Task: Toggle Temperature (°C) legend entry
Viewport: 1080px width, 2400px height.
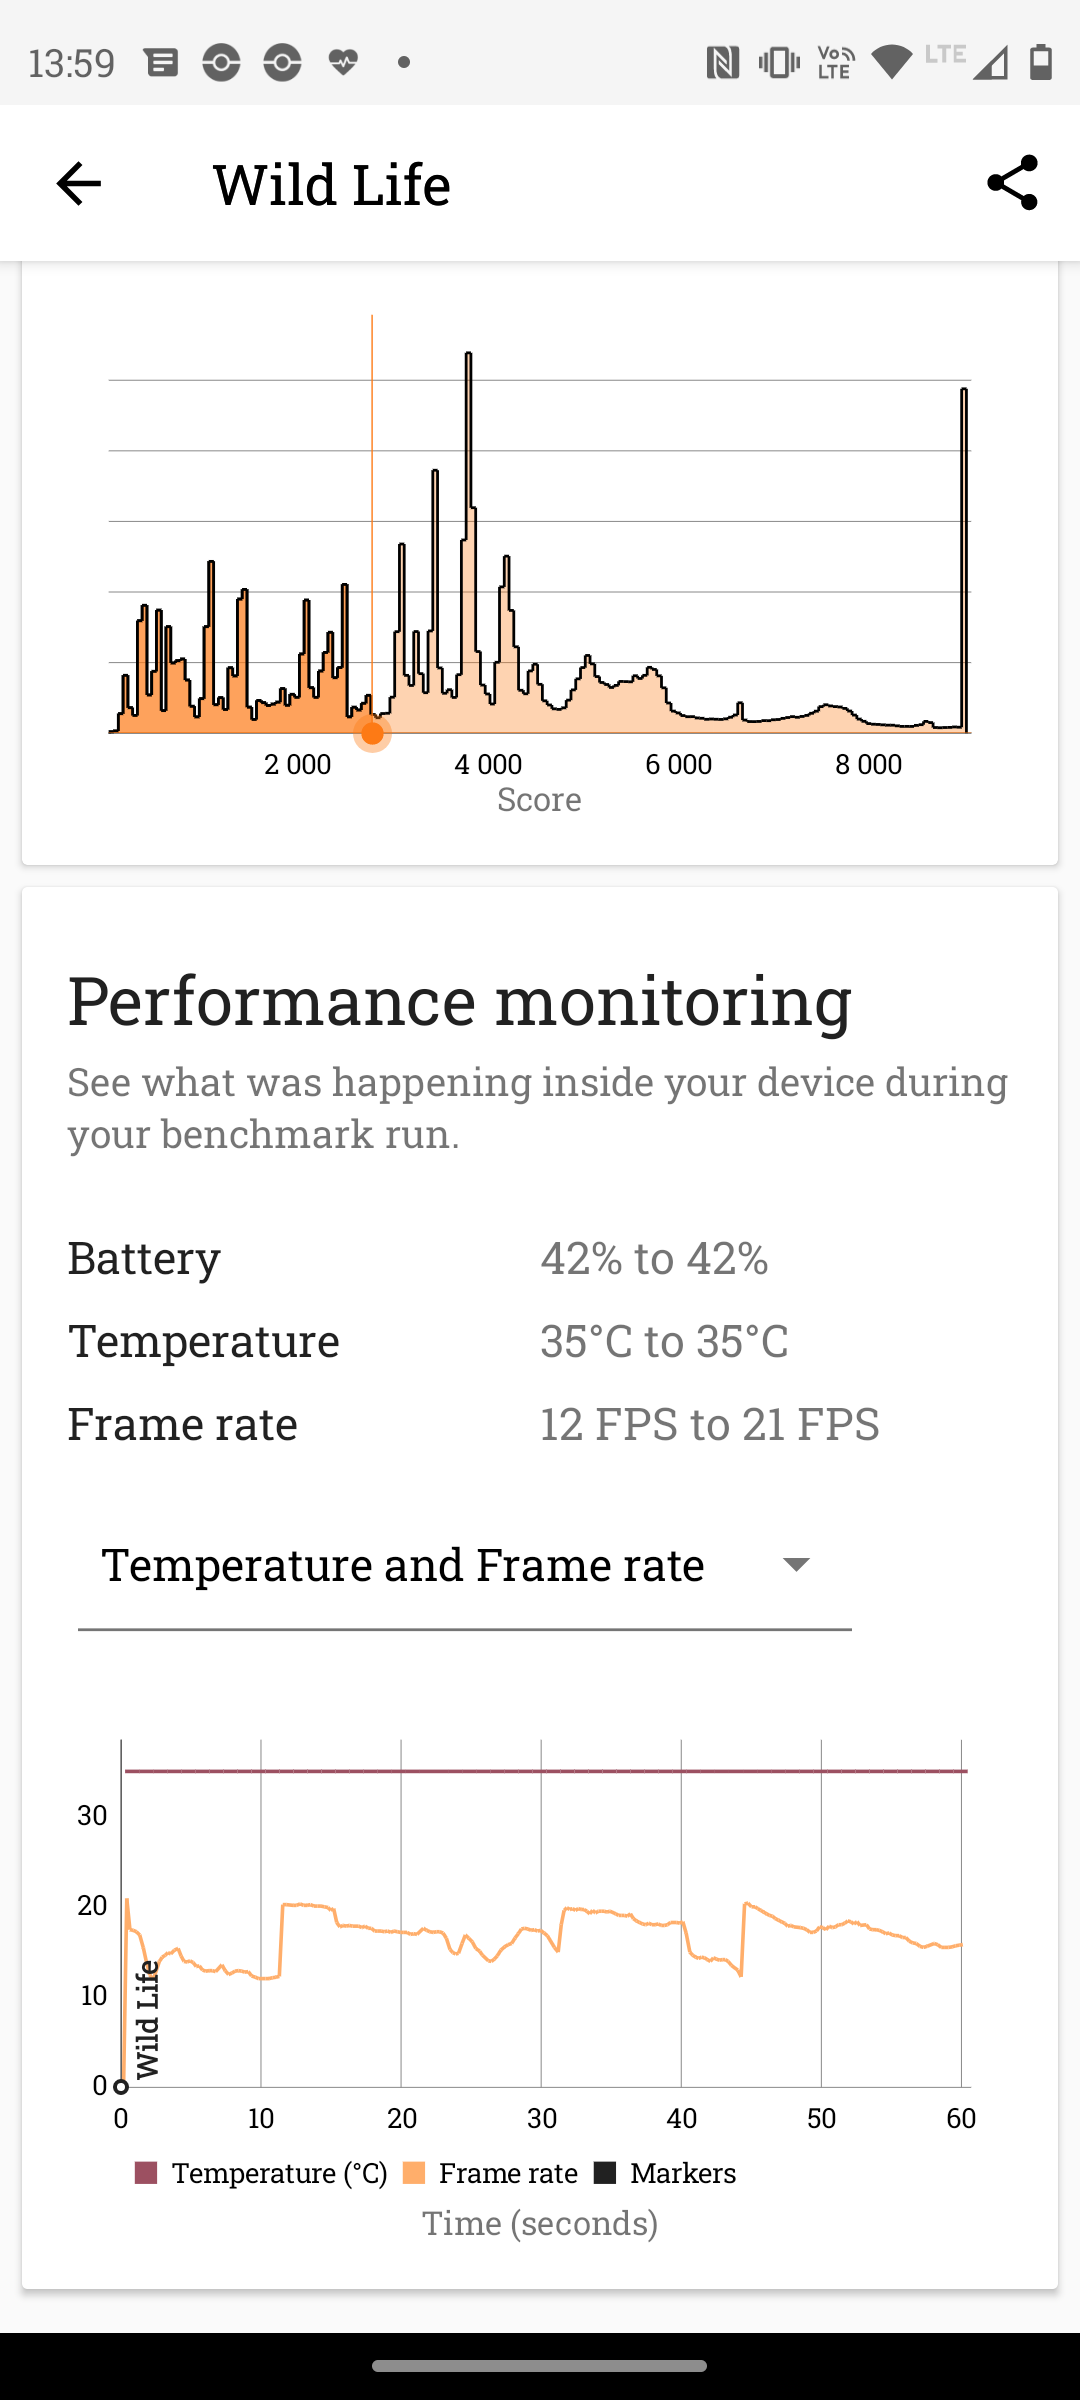Action: [262, 2173]
